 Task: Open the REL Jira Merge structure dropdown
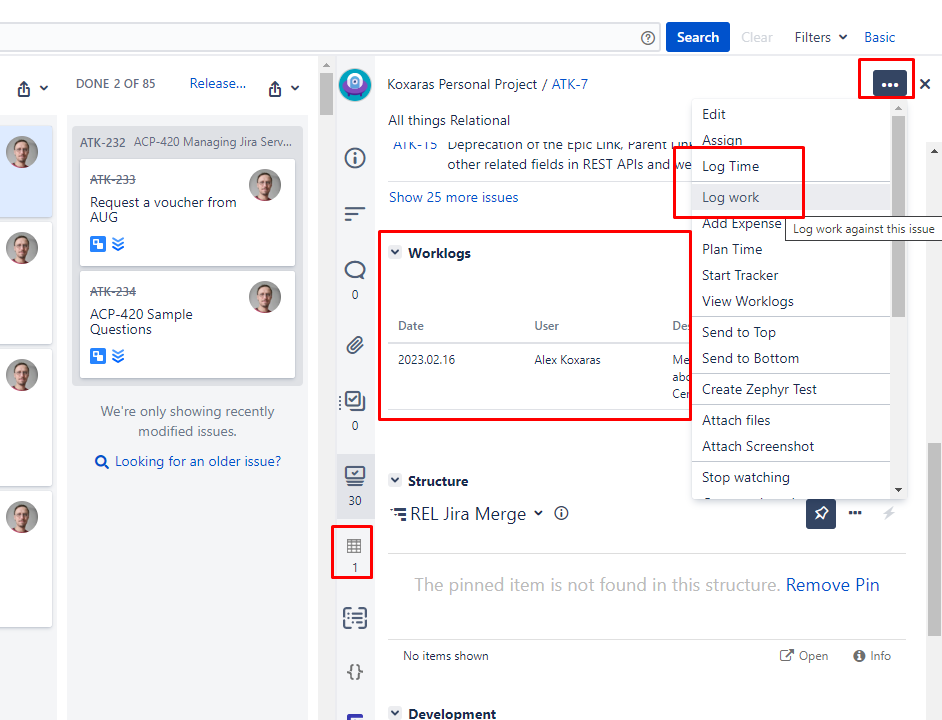coord(467,514)
